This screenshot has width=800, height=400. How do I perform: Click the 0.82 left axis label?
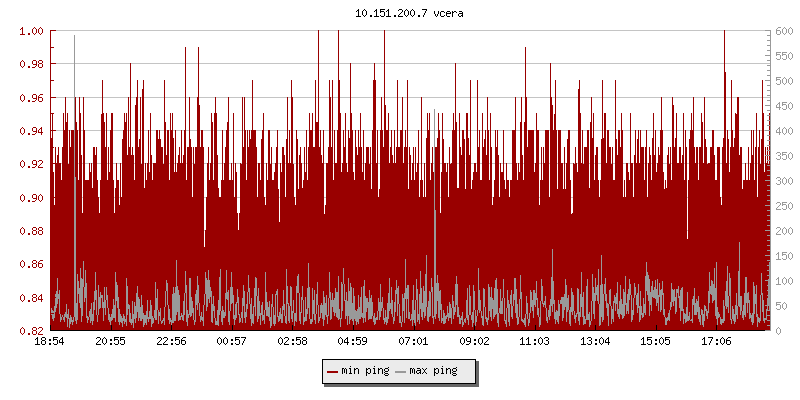click(31, 331)
